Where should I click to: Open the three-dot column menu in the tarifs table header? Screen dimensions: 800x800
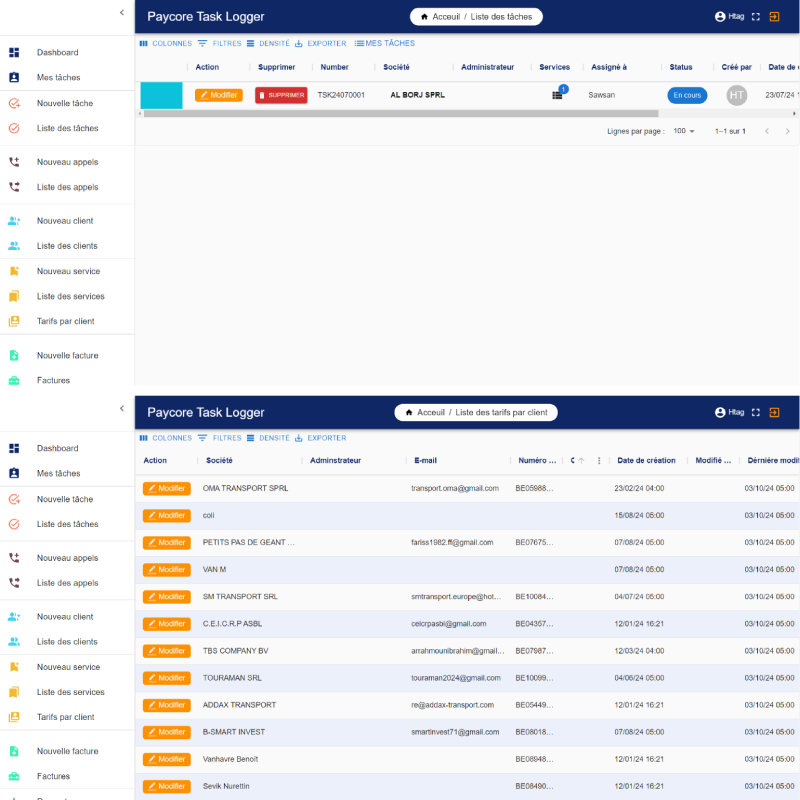pyautogui.click(x=599, y=461)
